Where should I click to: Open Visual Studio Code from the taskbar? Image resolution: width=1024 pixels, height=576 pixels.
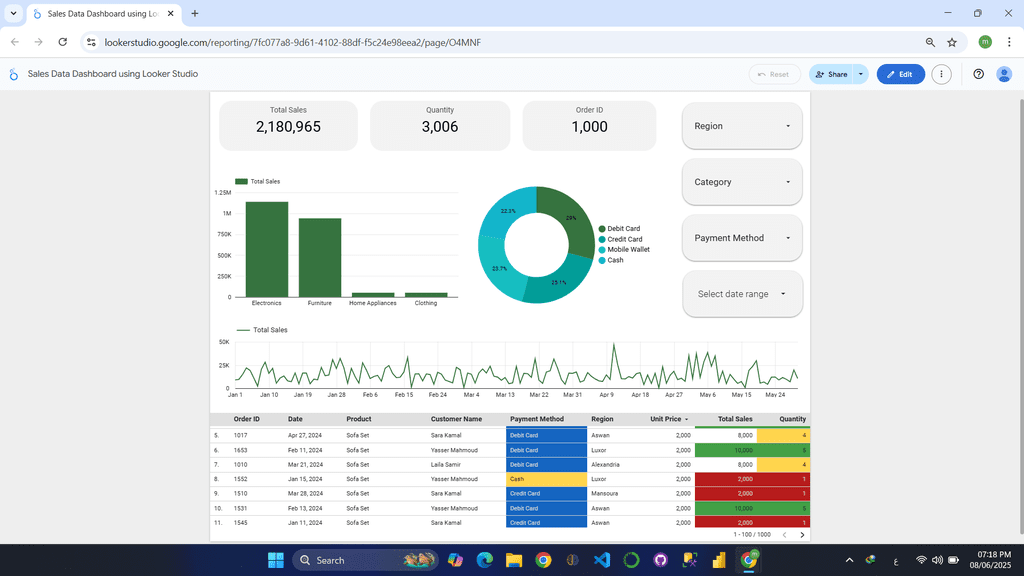[x=601, y=560]
